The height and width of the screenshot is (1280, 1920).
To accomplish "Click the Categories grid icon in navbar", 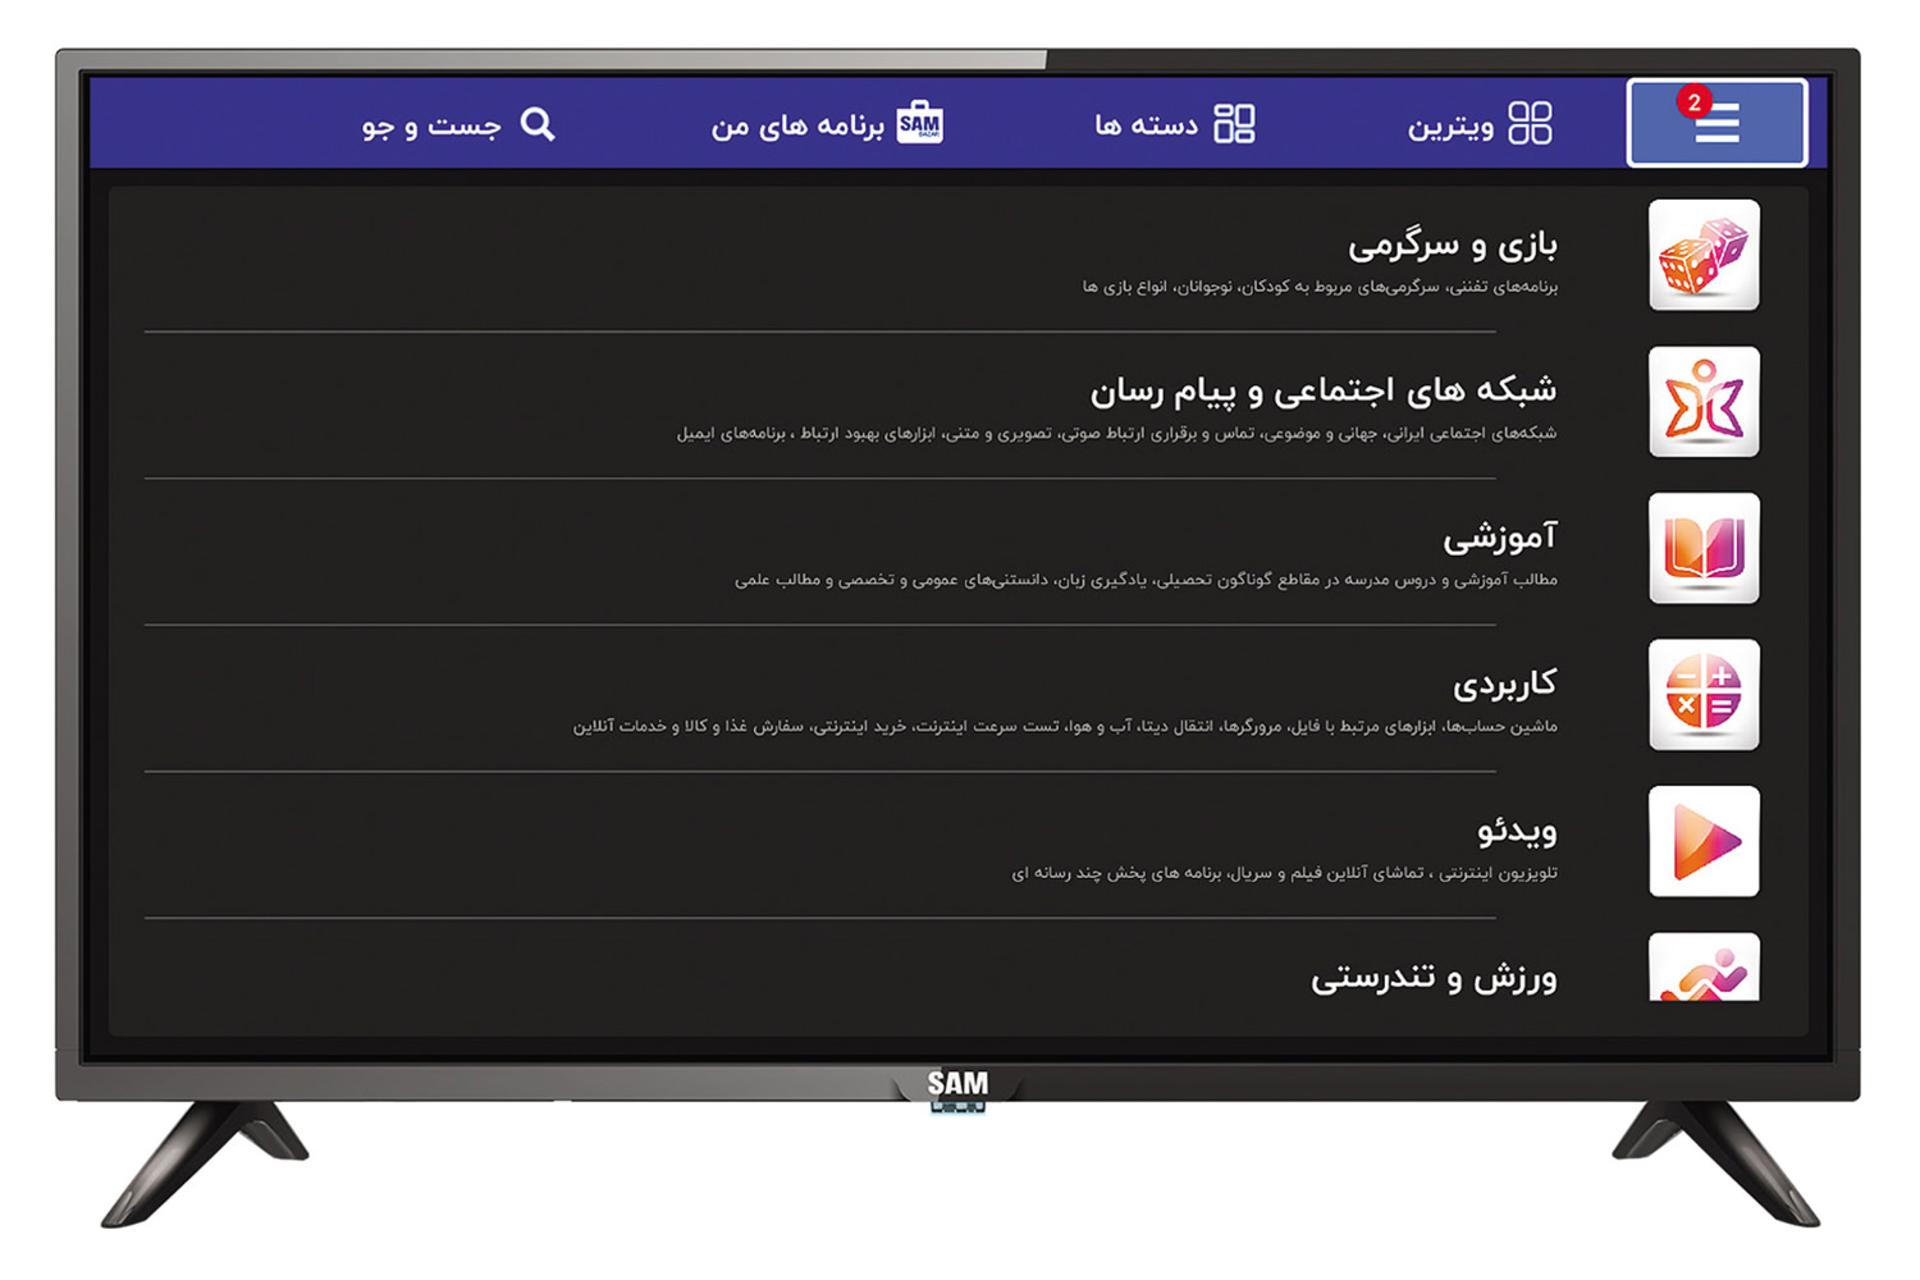I will click(x=1234, y=124).
